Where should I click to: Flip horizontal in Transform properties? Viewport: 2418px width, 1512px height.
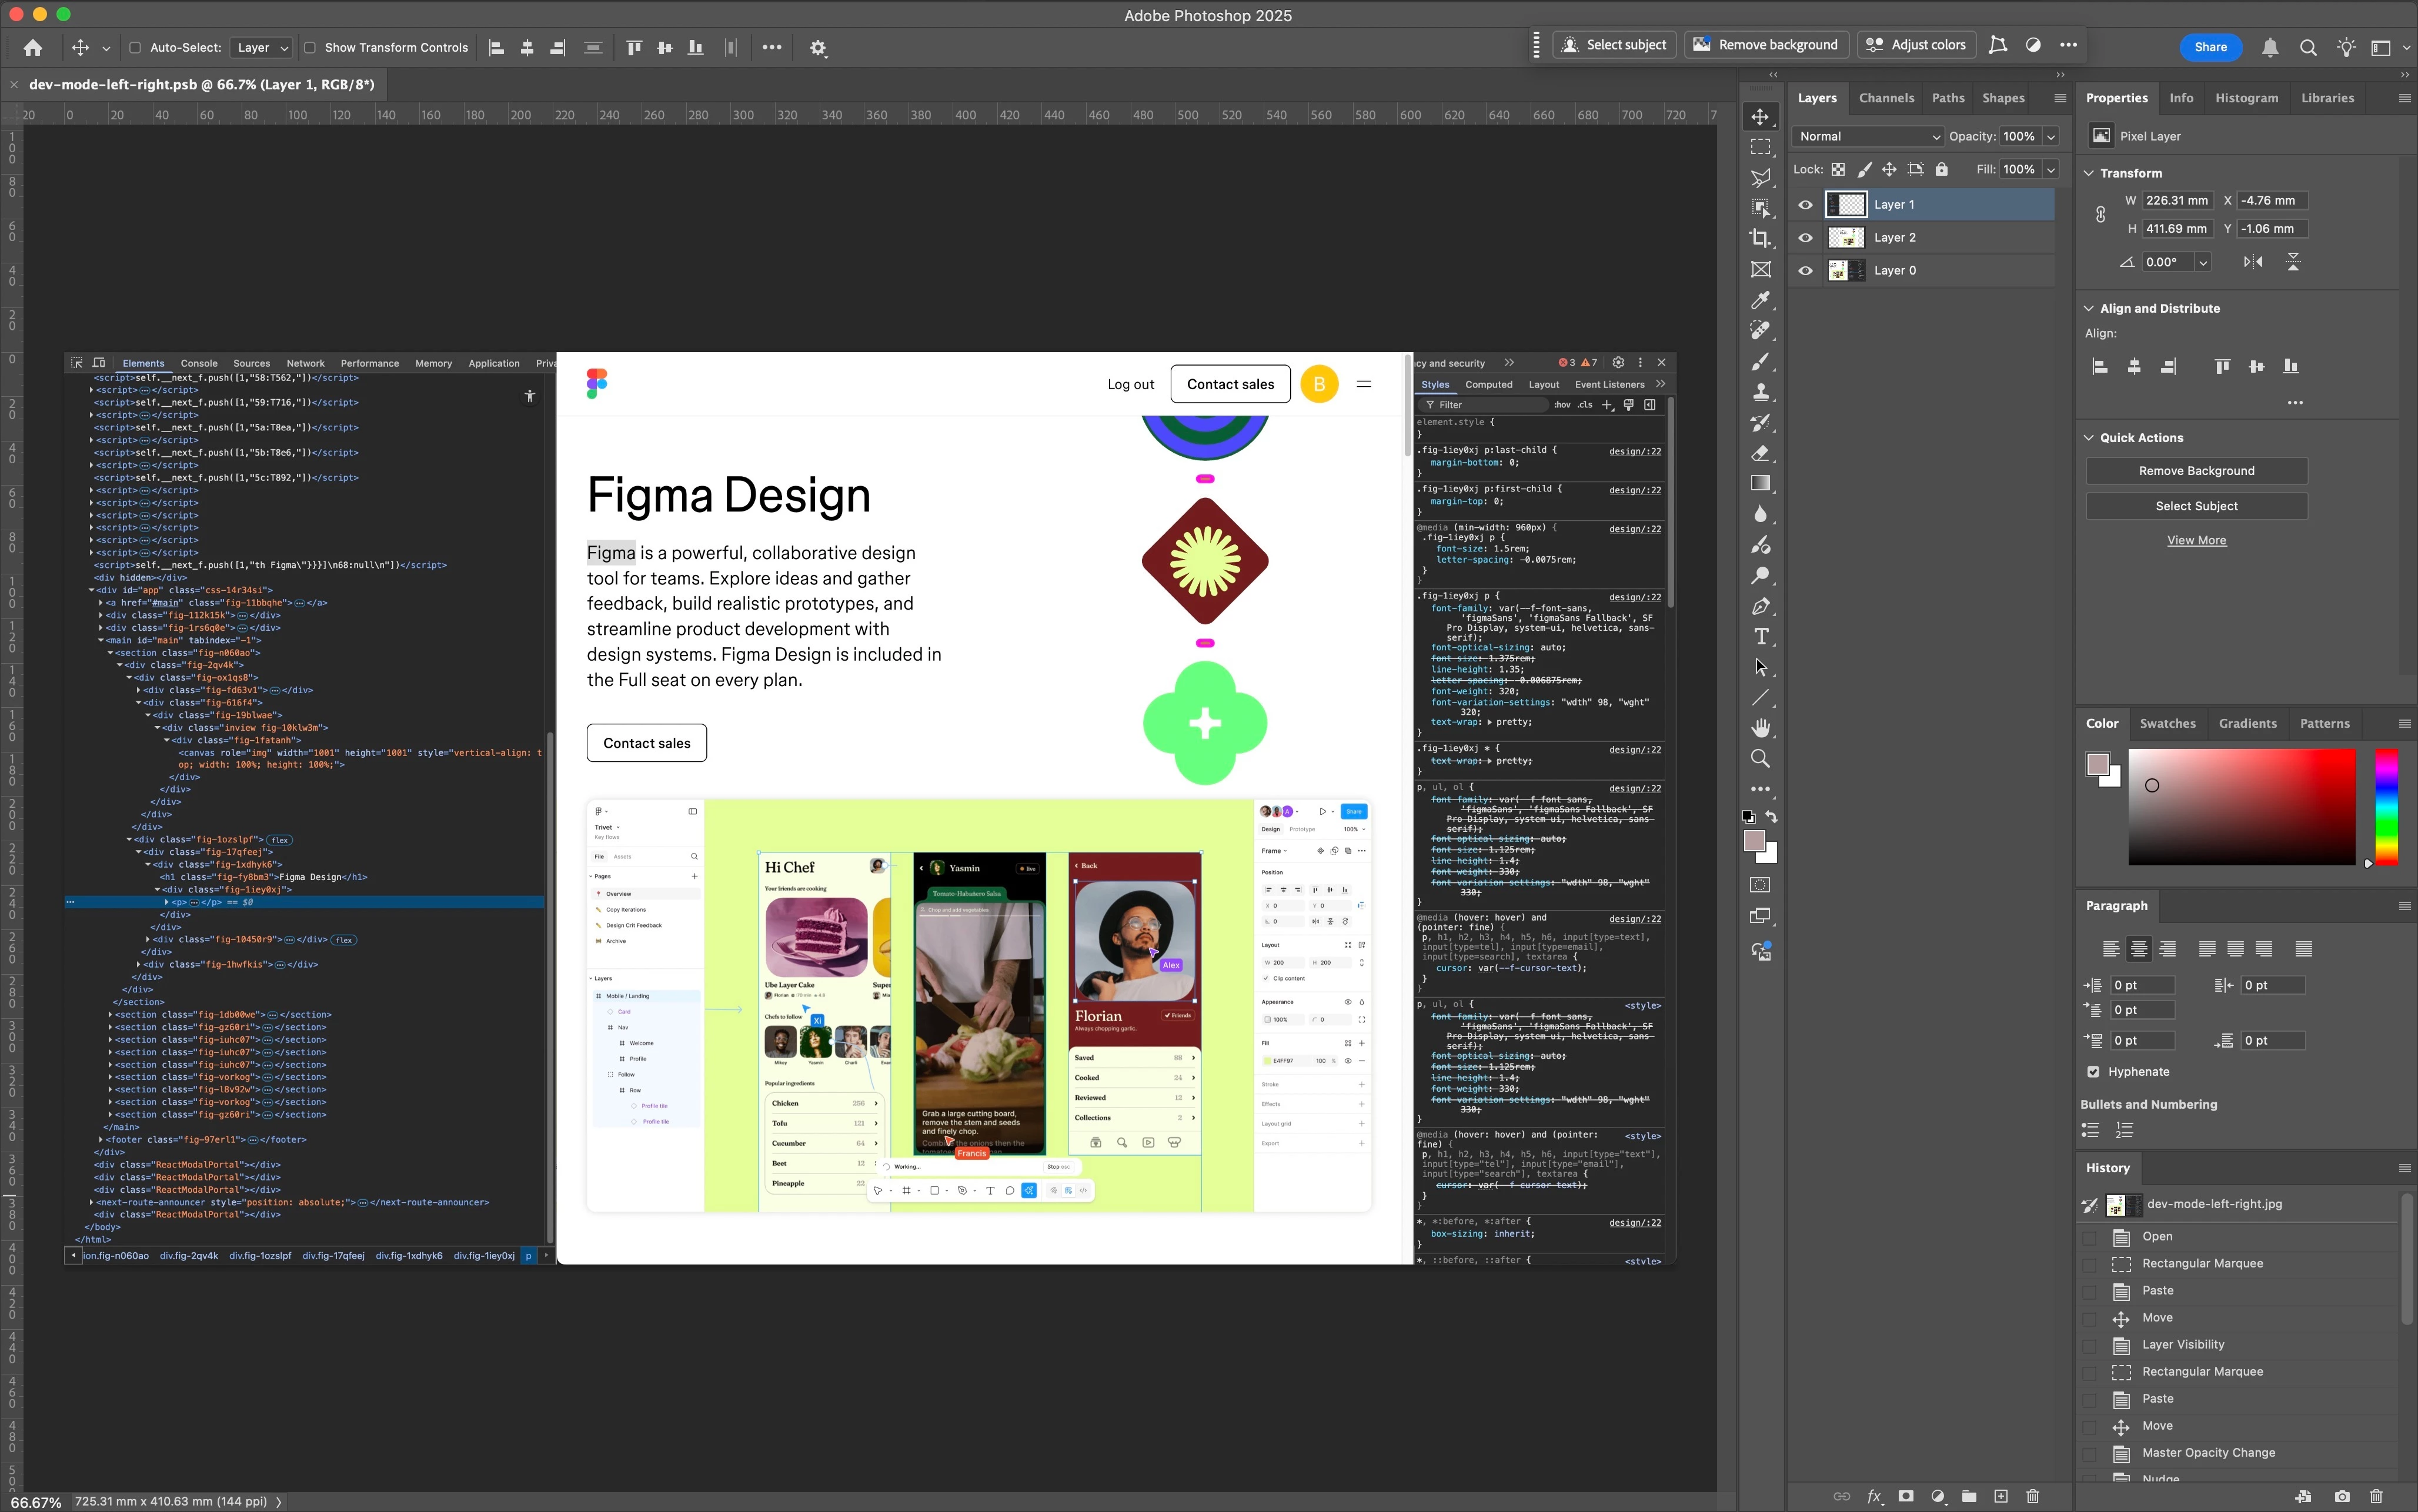pyautogui.click(x=2253, y=262)
